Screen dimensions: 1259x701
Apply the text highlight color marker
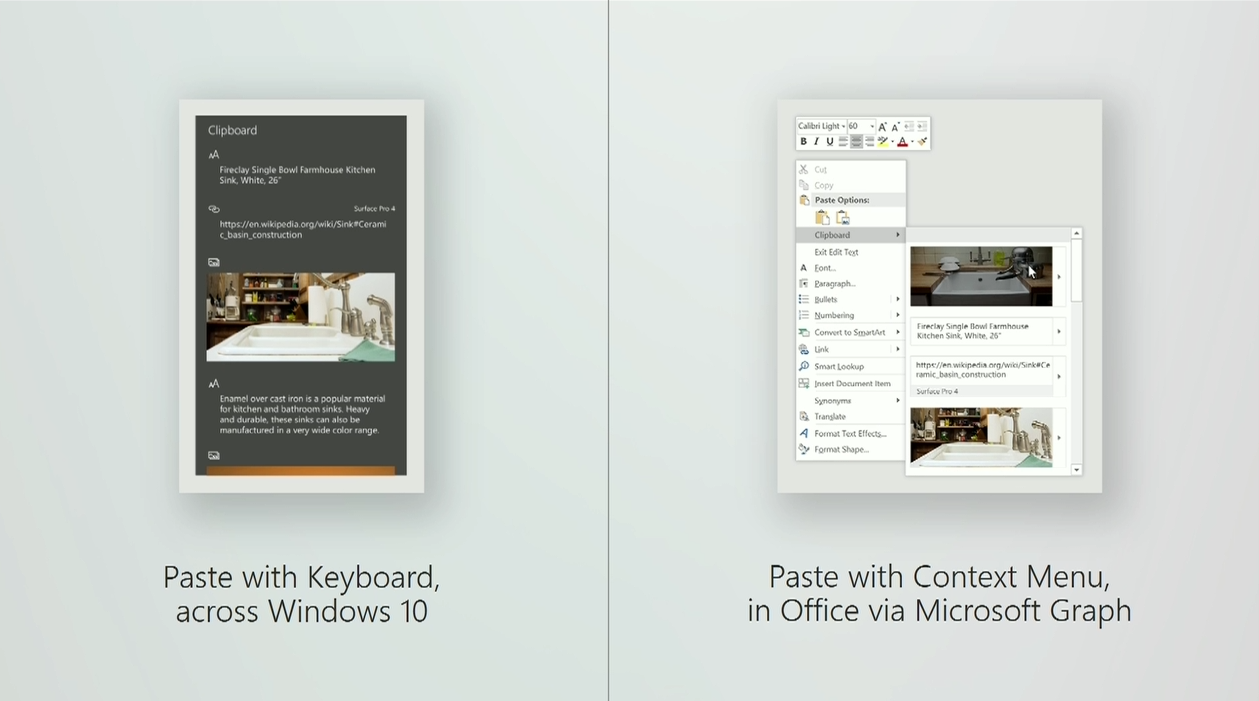tap(883, 142)
